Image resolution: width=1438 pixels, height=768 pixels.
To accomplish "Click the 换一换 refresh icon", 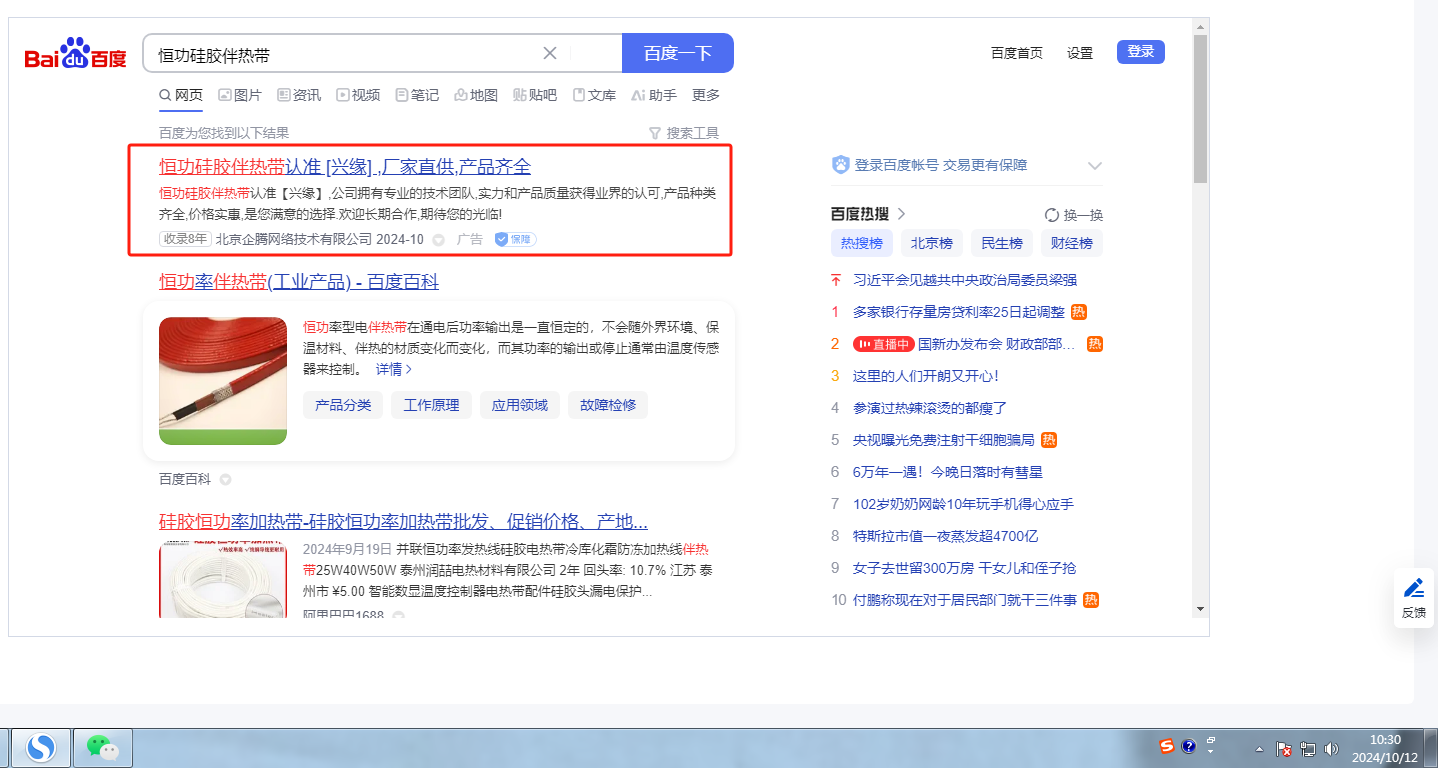I will [1051, 215].
